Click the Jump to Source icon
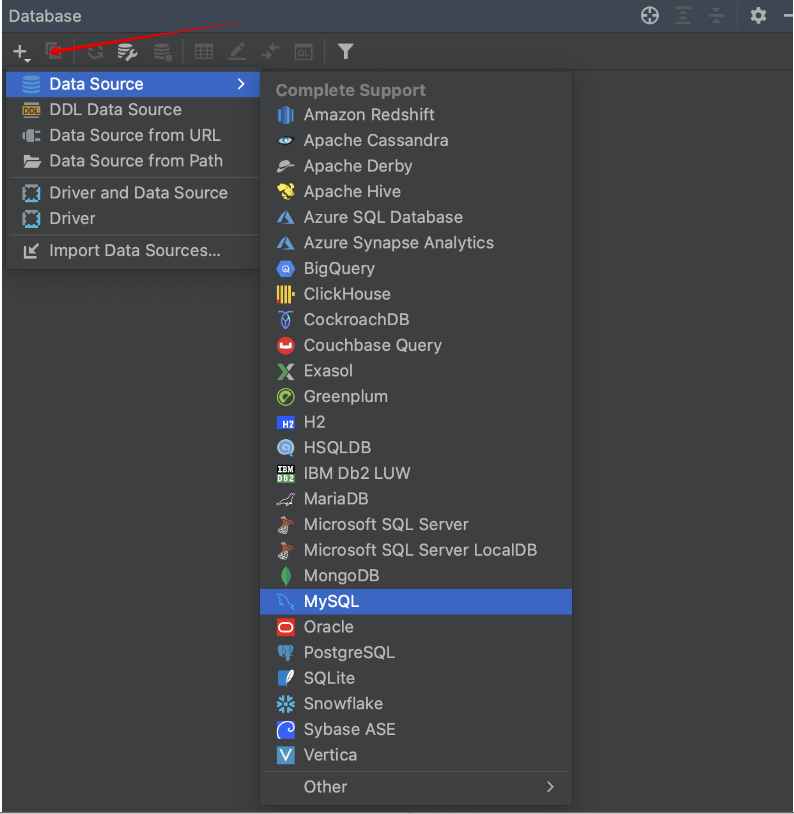Viewport: 794px width, 814px height. pos(270,52)
